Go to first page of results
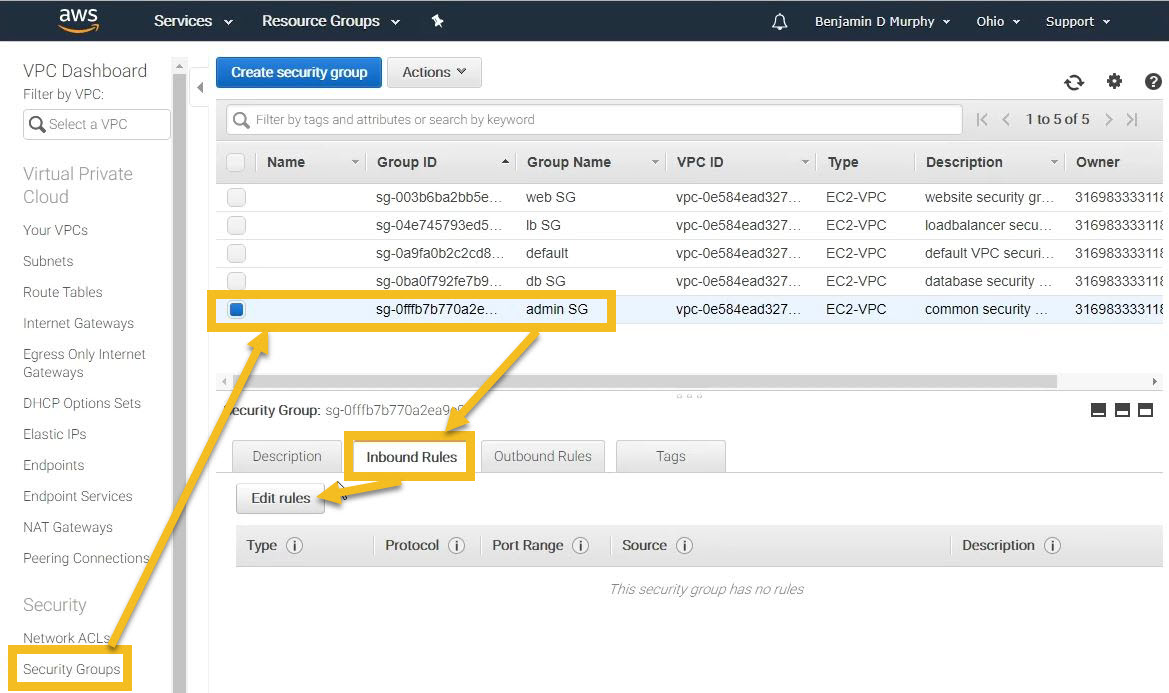The image size is (1169, 693). pos(982,119)
